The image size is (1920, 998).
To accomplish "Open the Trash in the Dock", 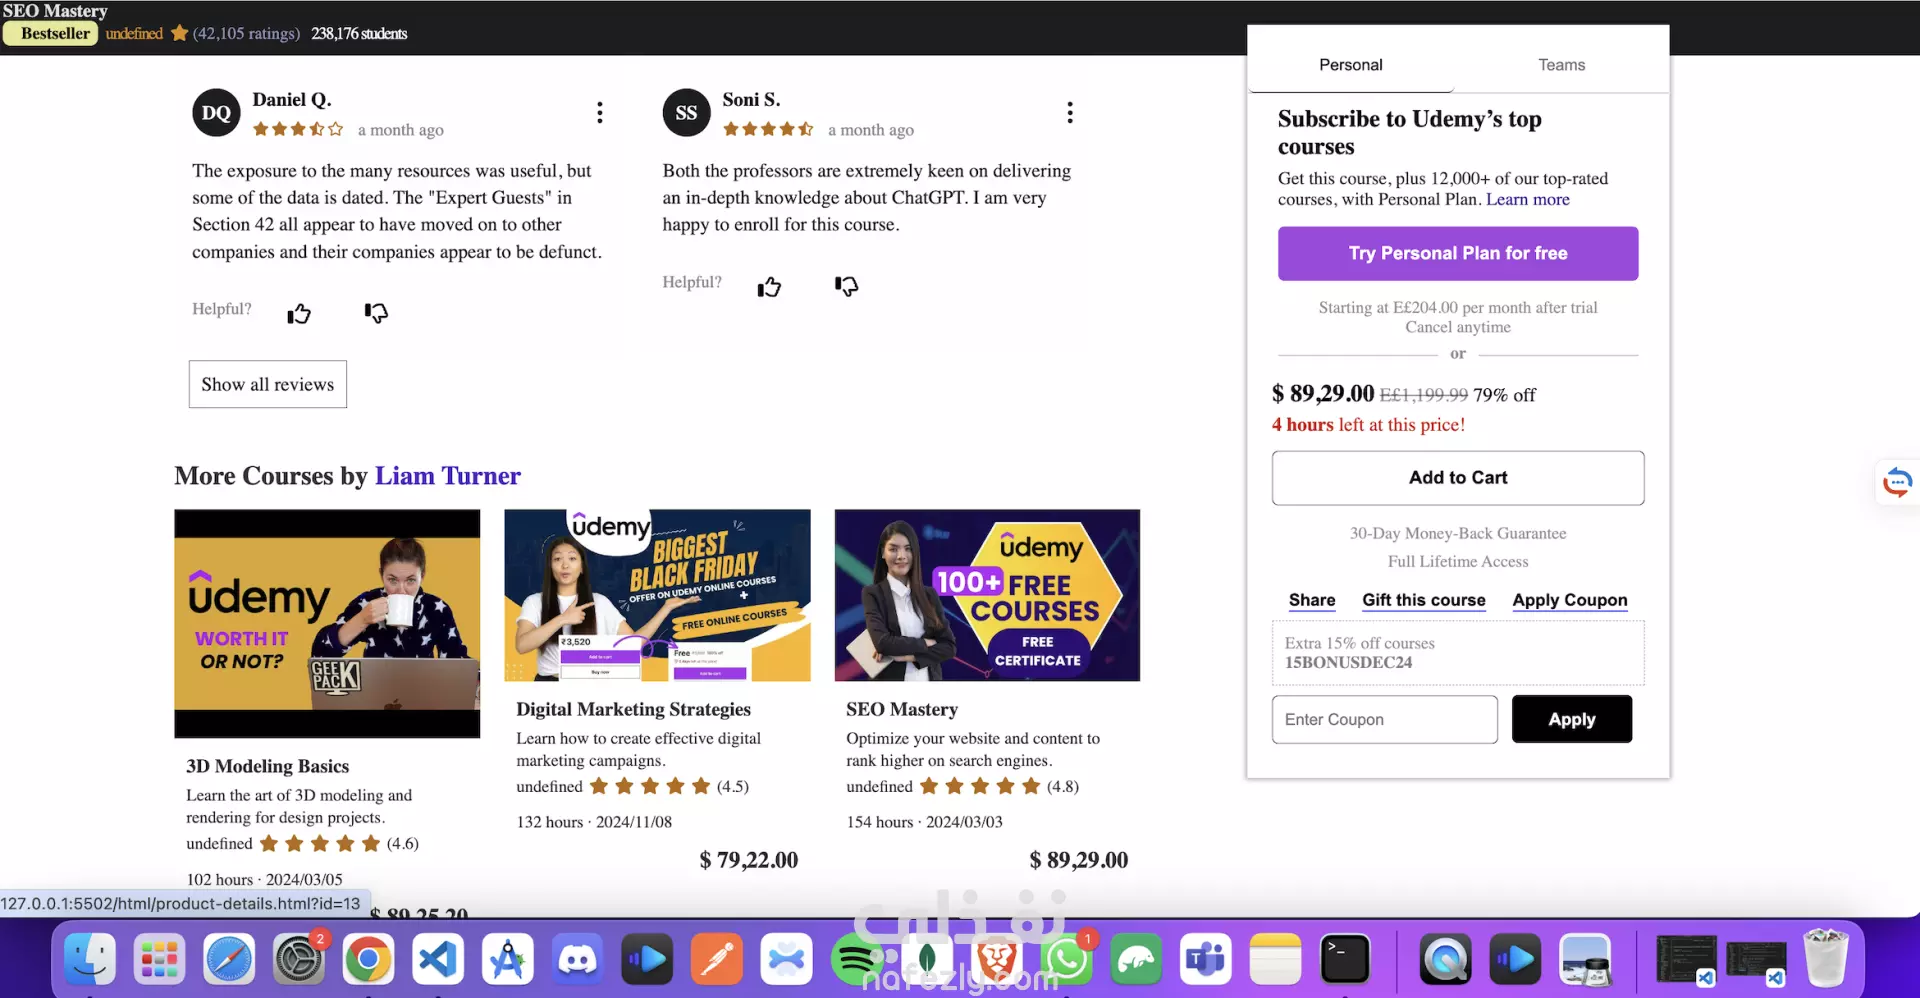I will tap(1825, 957).
